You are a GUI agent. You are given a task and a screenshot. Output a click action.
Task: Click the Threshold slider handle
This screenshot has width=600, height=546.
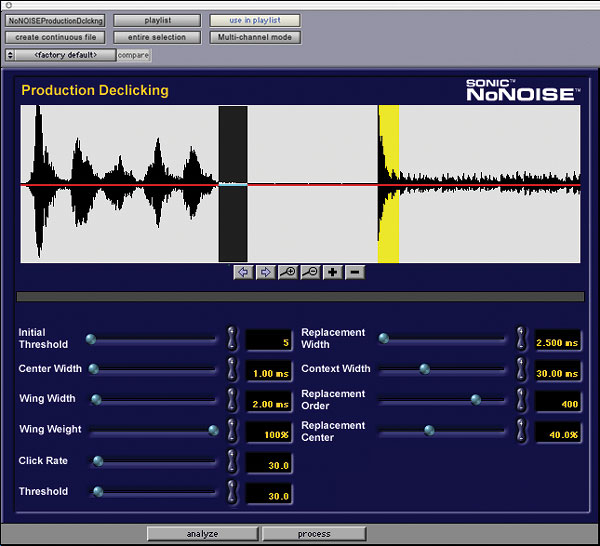coord(98,492)
